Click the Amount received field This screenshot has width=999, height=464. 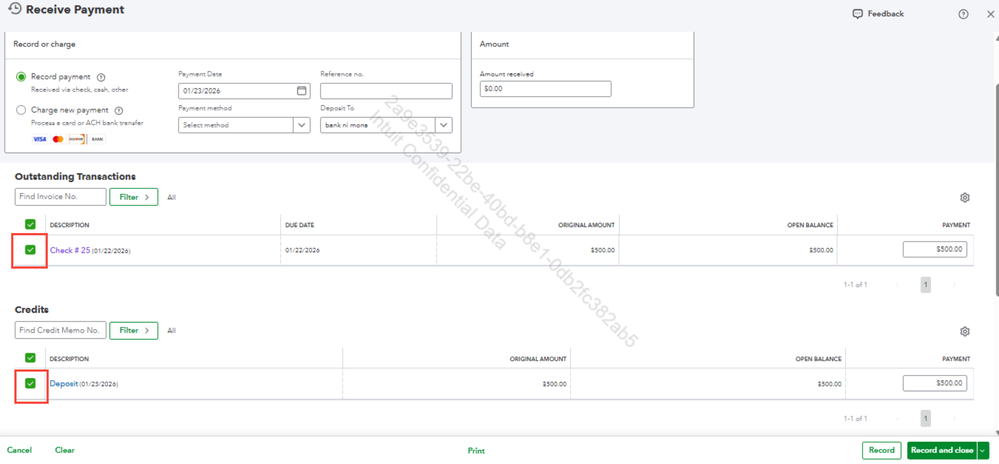coord(545,89)
